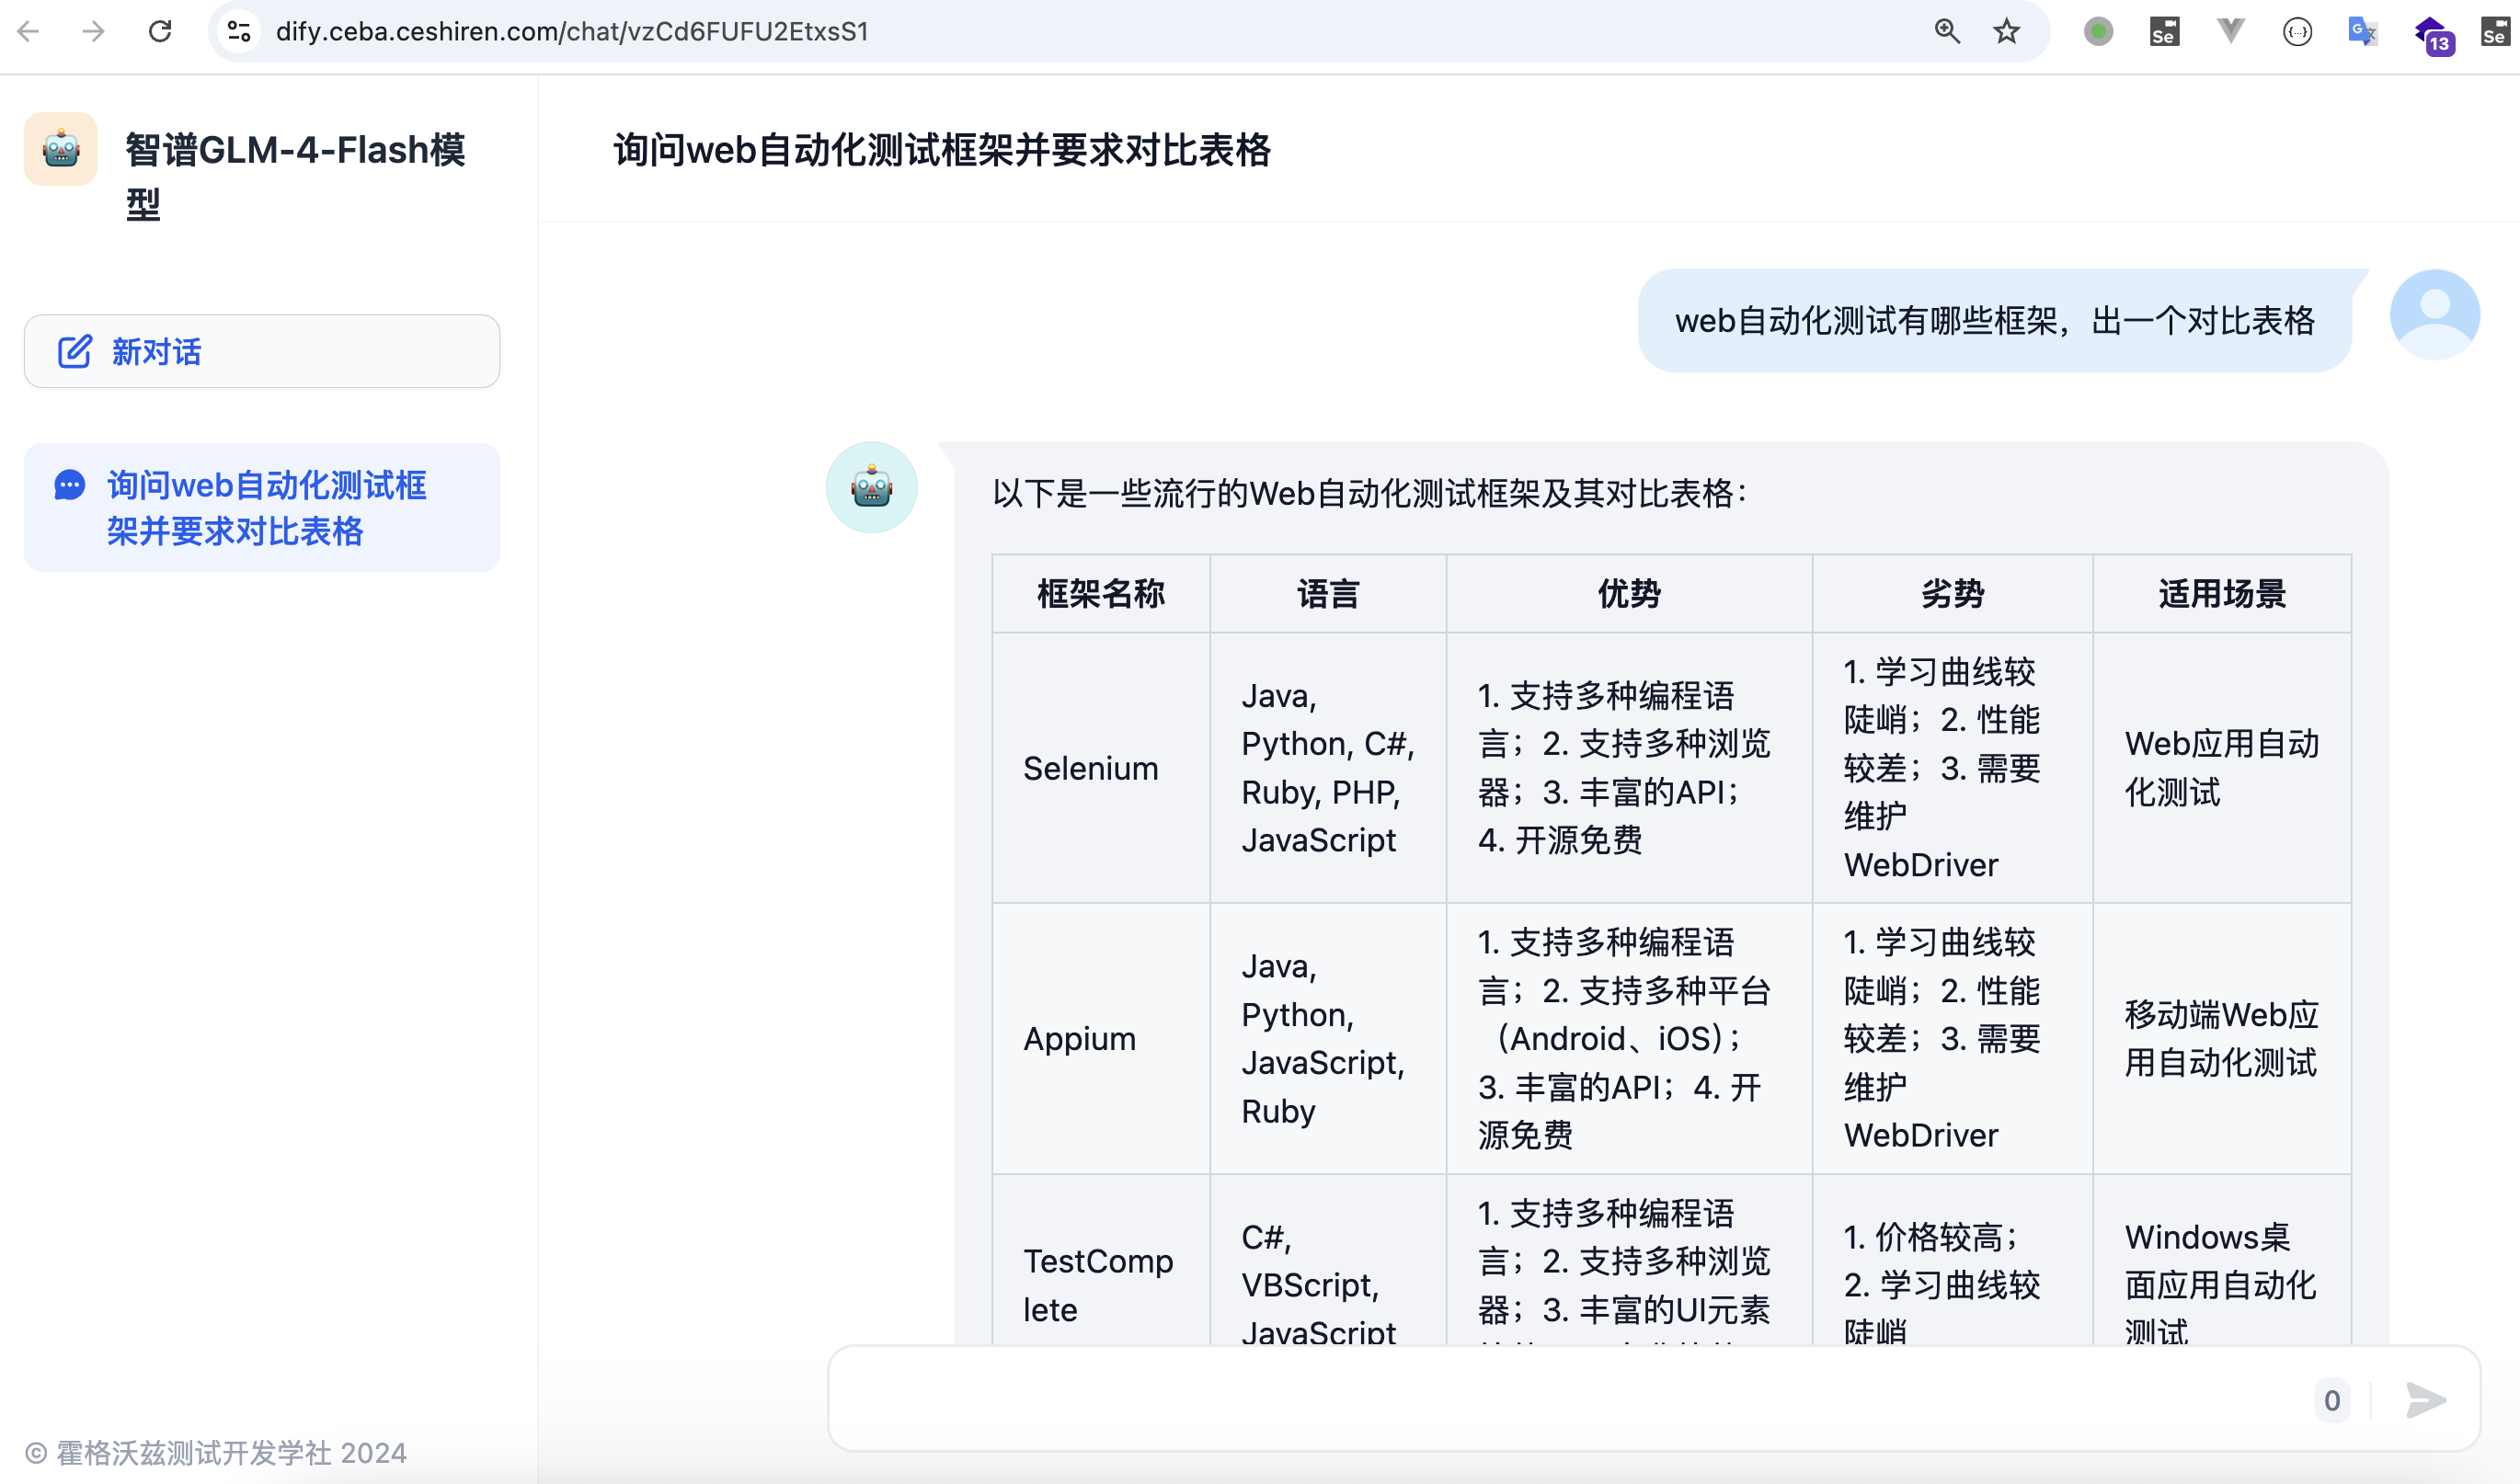Click the 语言 column header
The width and height of the screenshot is (2520, 1484).
1328,594
